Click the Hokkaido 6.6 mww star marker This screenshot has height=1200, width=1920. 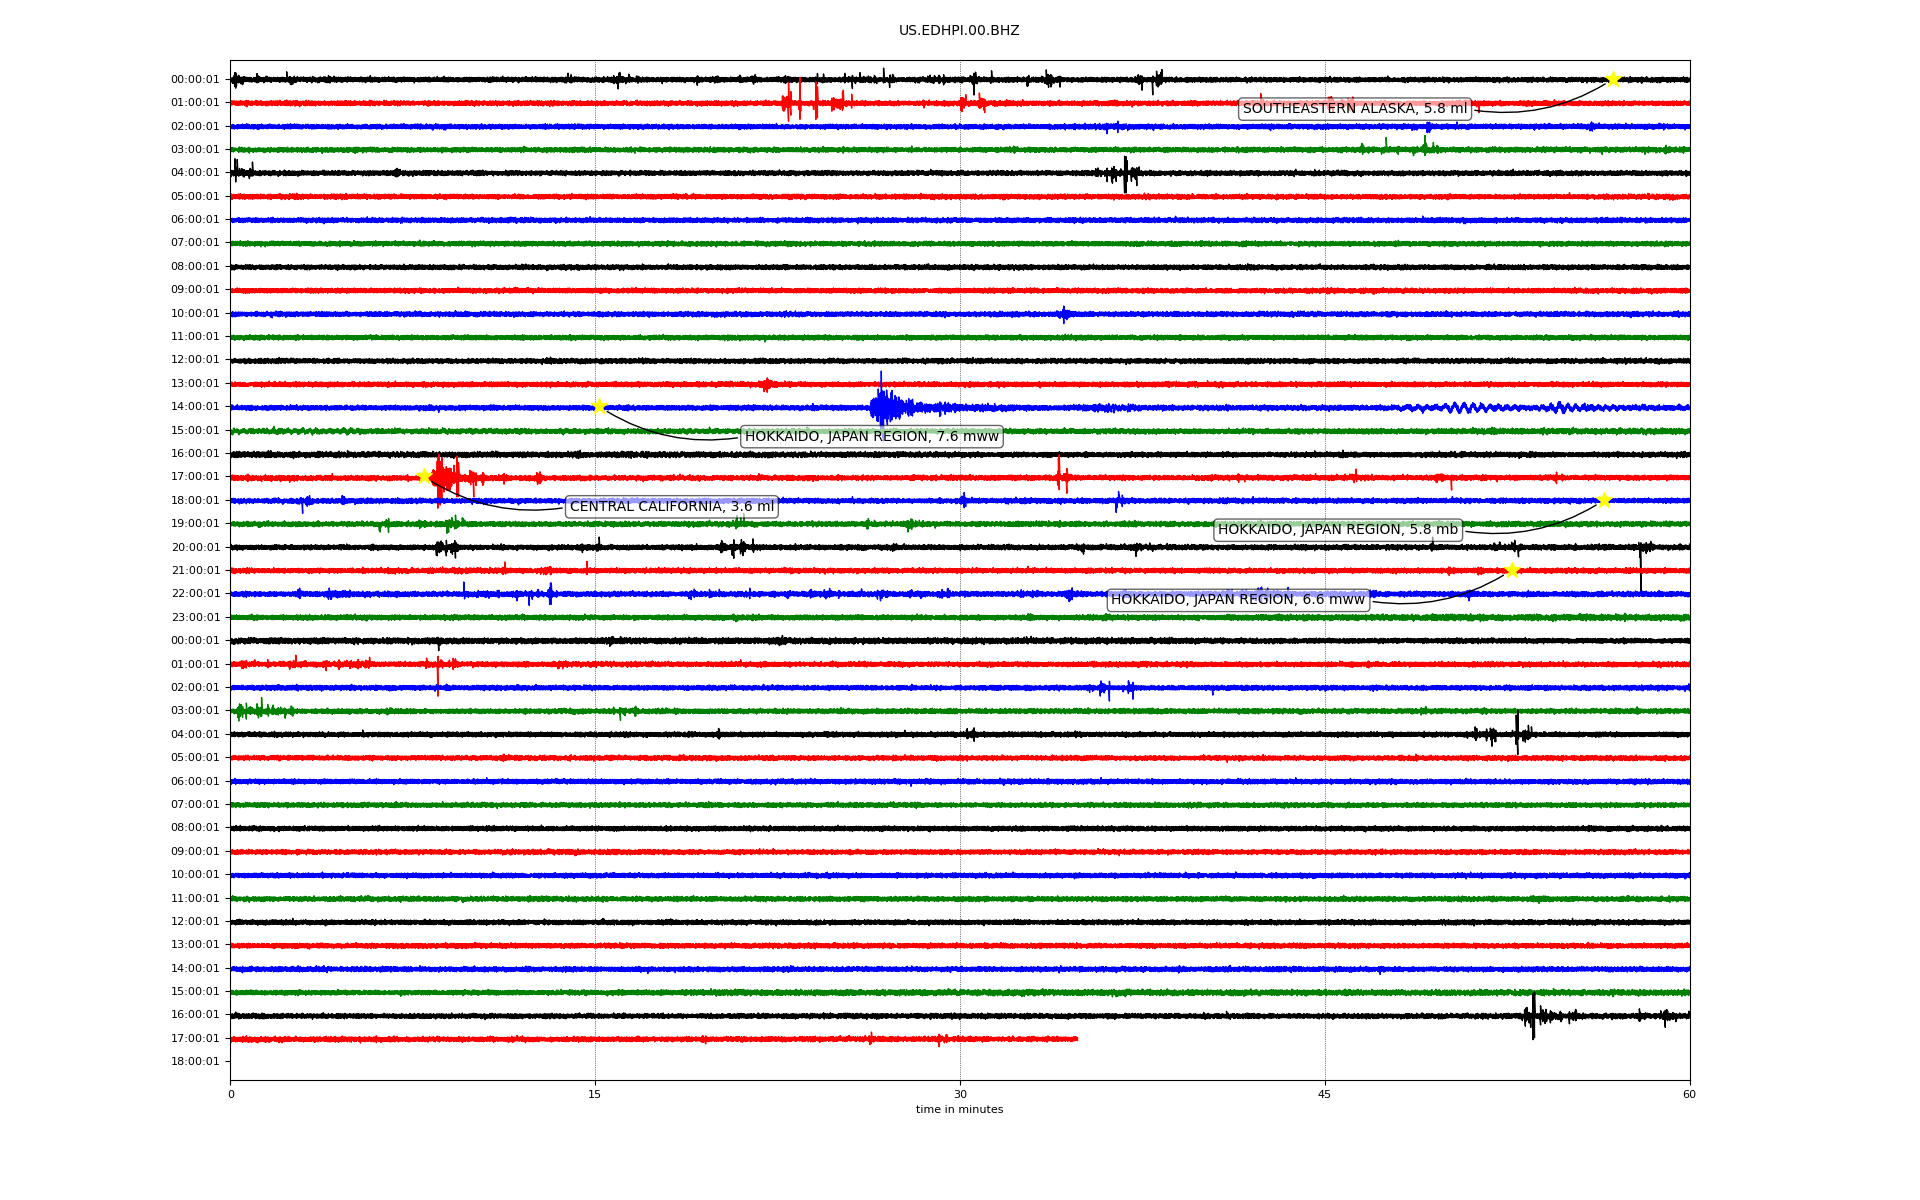[1512, 570]
